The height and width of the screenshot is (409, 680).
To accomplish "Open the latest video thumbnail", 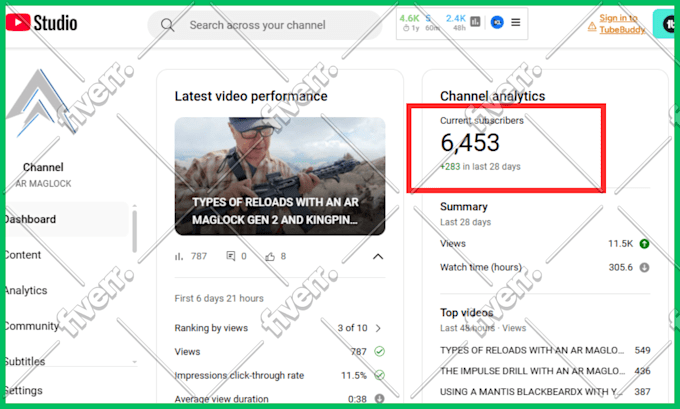I will point(280,176).
